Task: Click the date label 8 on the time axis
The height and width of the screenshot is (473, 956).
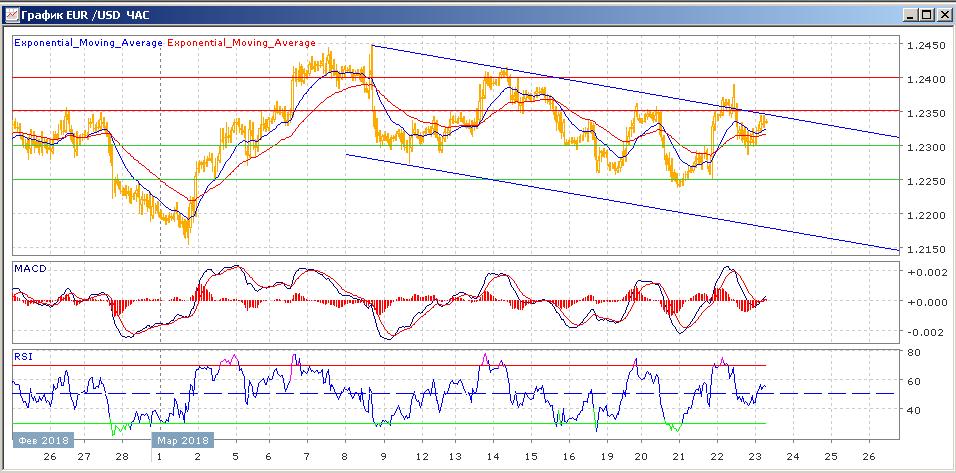Action: [x=344, y=457]
